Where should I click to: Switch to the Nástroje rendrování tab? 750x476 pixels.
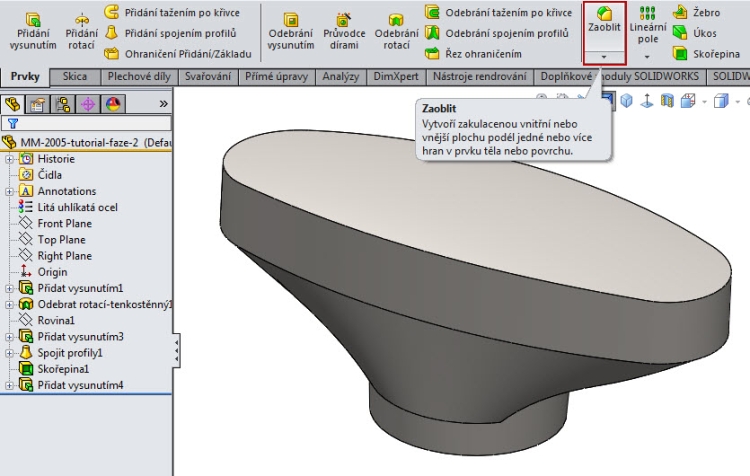479,77
